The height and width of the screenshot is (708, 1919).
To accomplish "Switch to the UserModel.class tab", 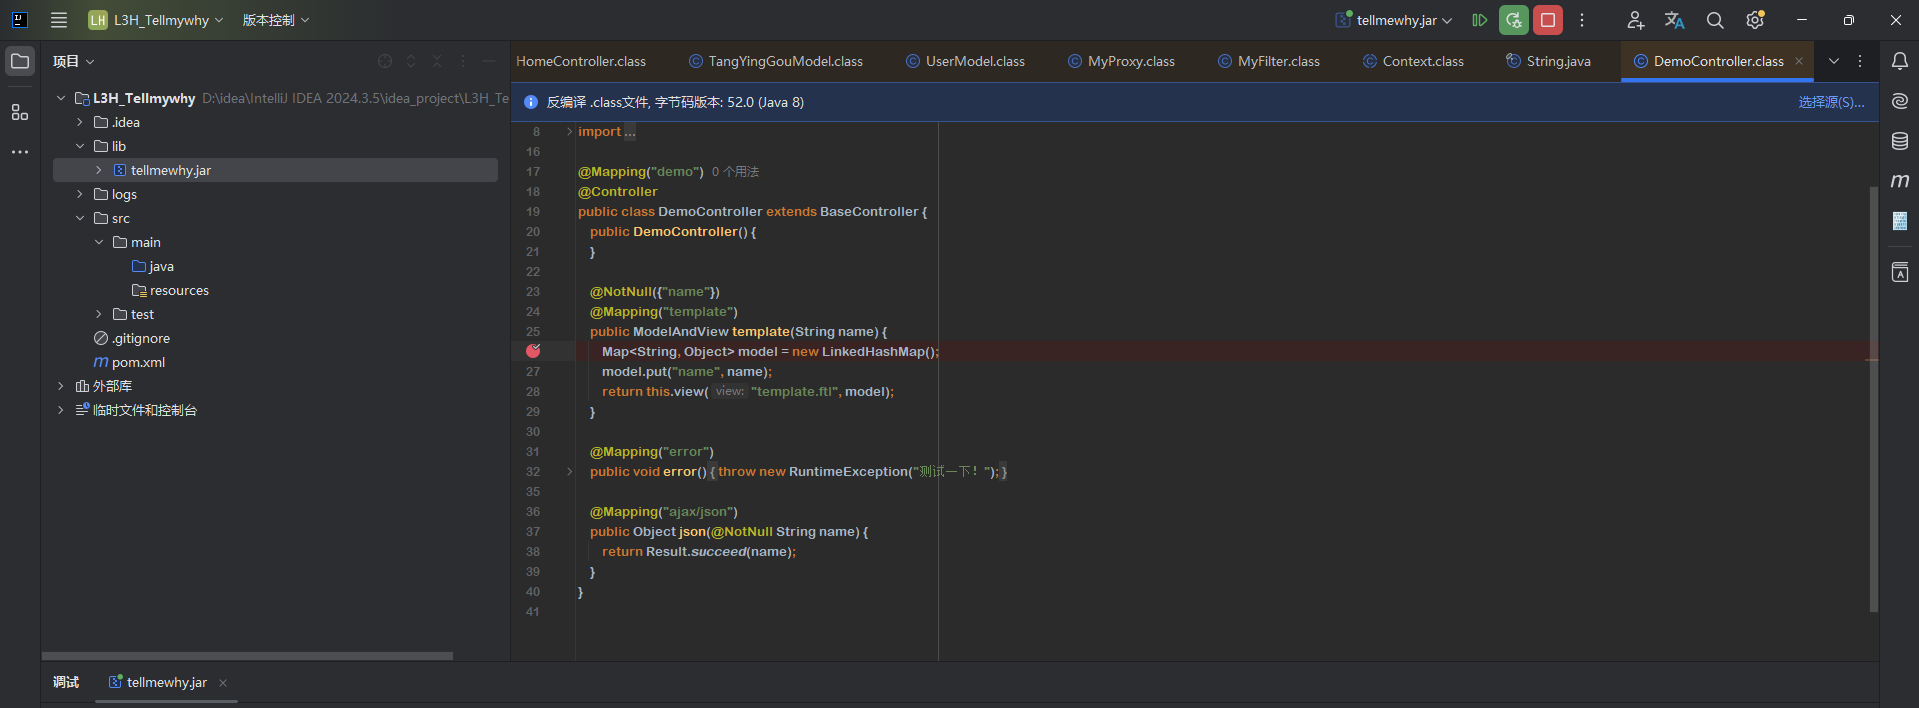I will point(974,61).
